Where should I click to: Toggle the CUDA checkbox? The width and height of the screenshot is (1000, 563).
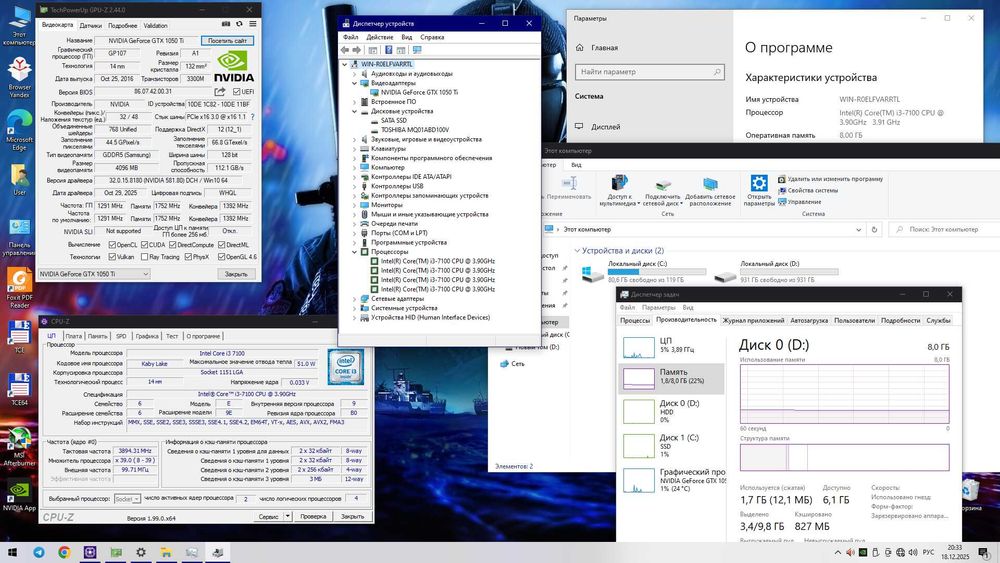pos(145,245)
